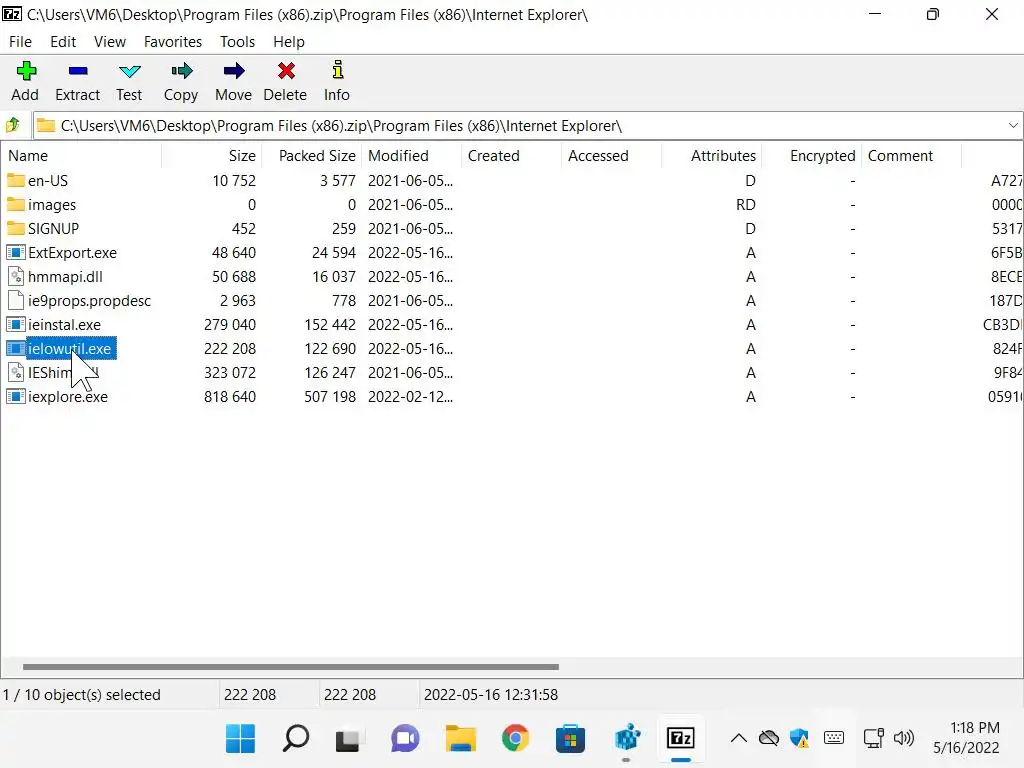
Task: Click status bar date 2022-05-16 12:31:58
Action: click(491, 695)
